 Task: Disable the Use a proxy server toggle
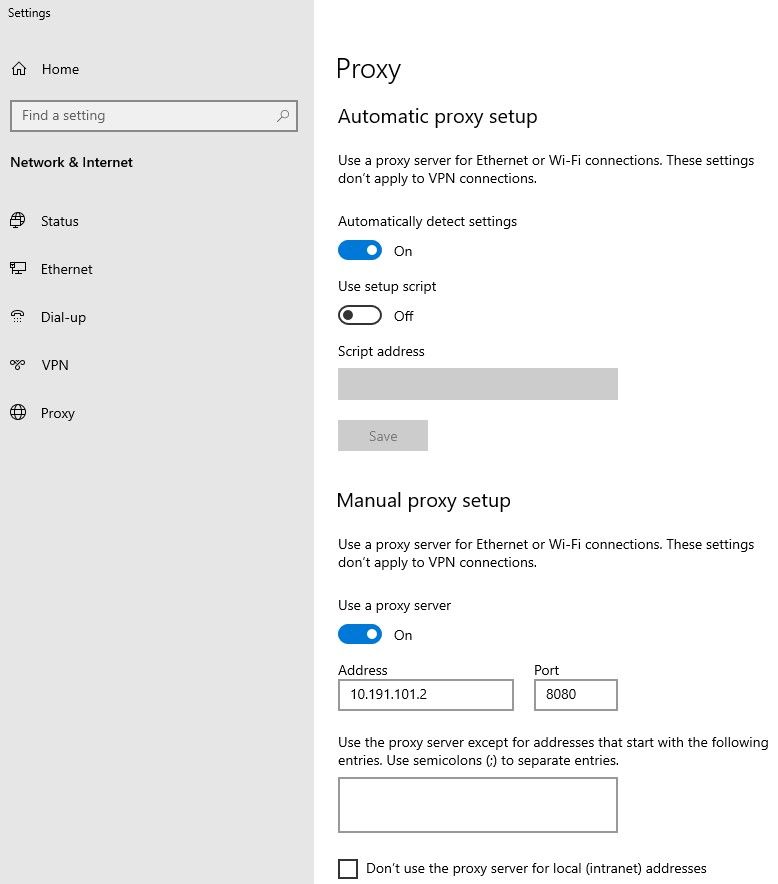click(x=360, y=634)
